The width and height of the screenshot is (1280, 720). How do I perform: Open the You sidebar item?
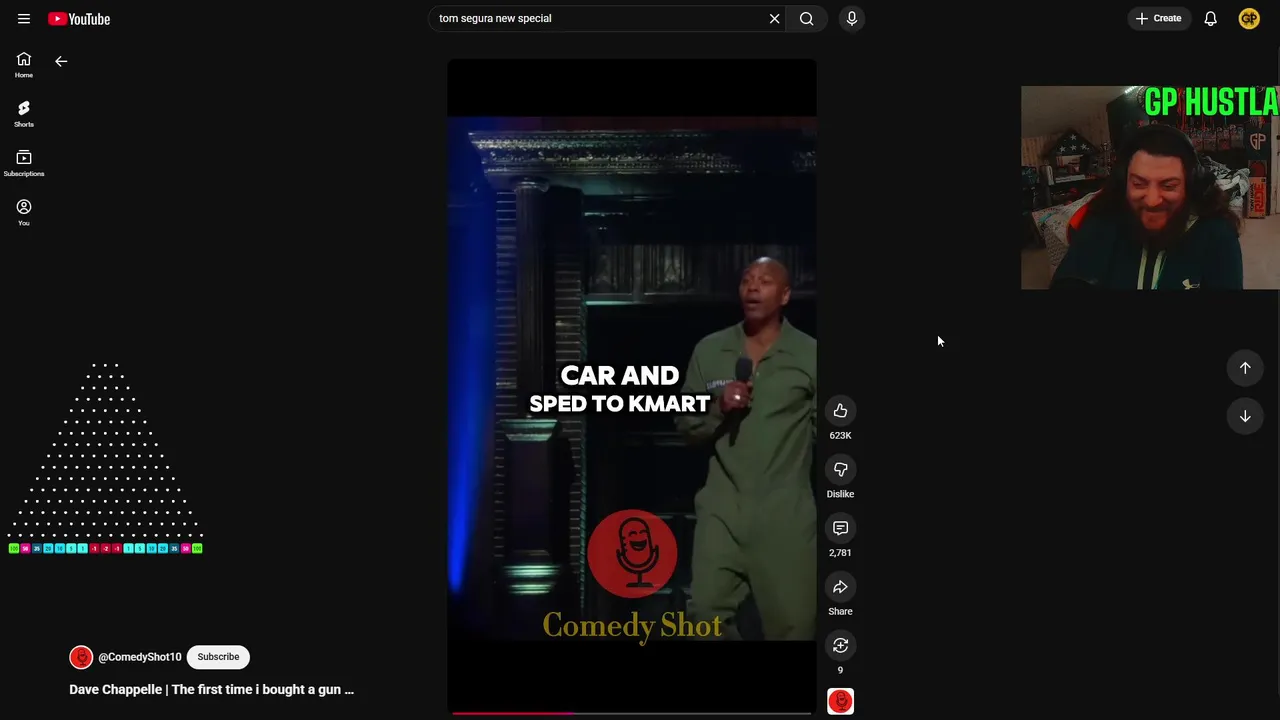[24, 212]
